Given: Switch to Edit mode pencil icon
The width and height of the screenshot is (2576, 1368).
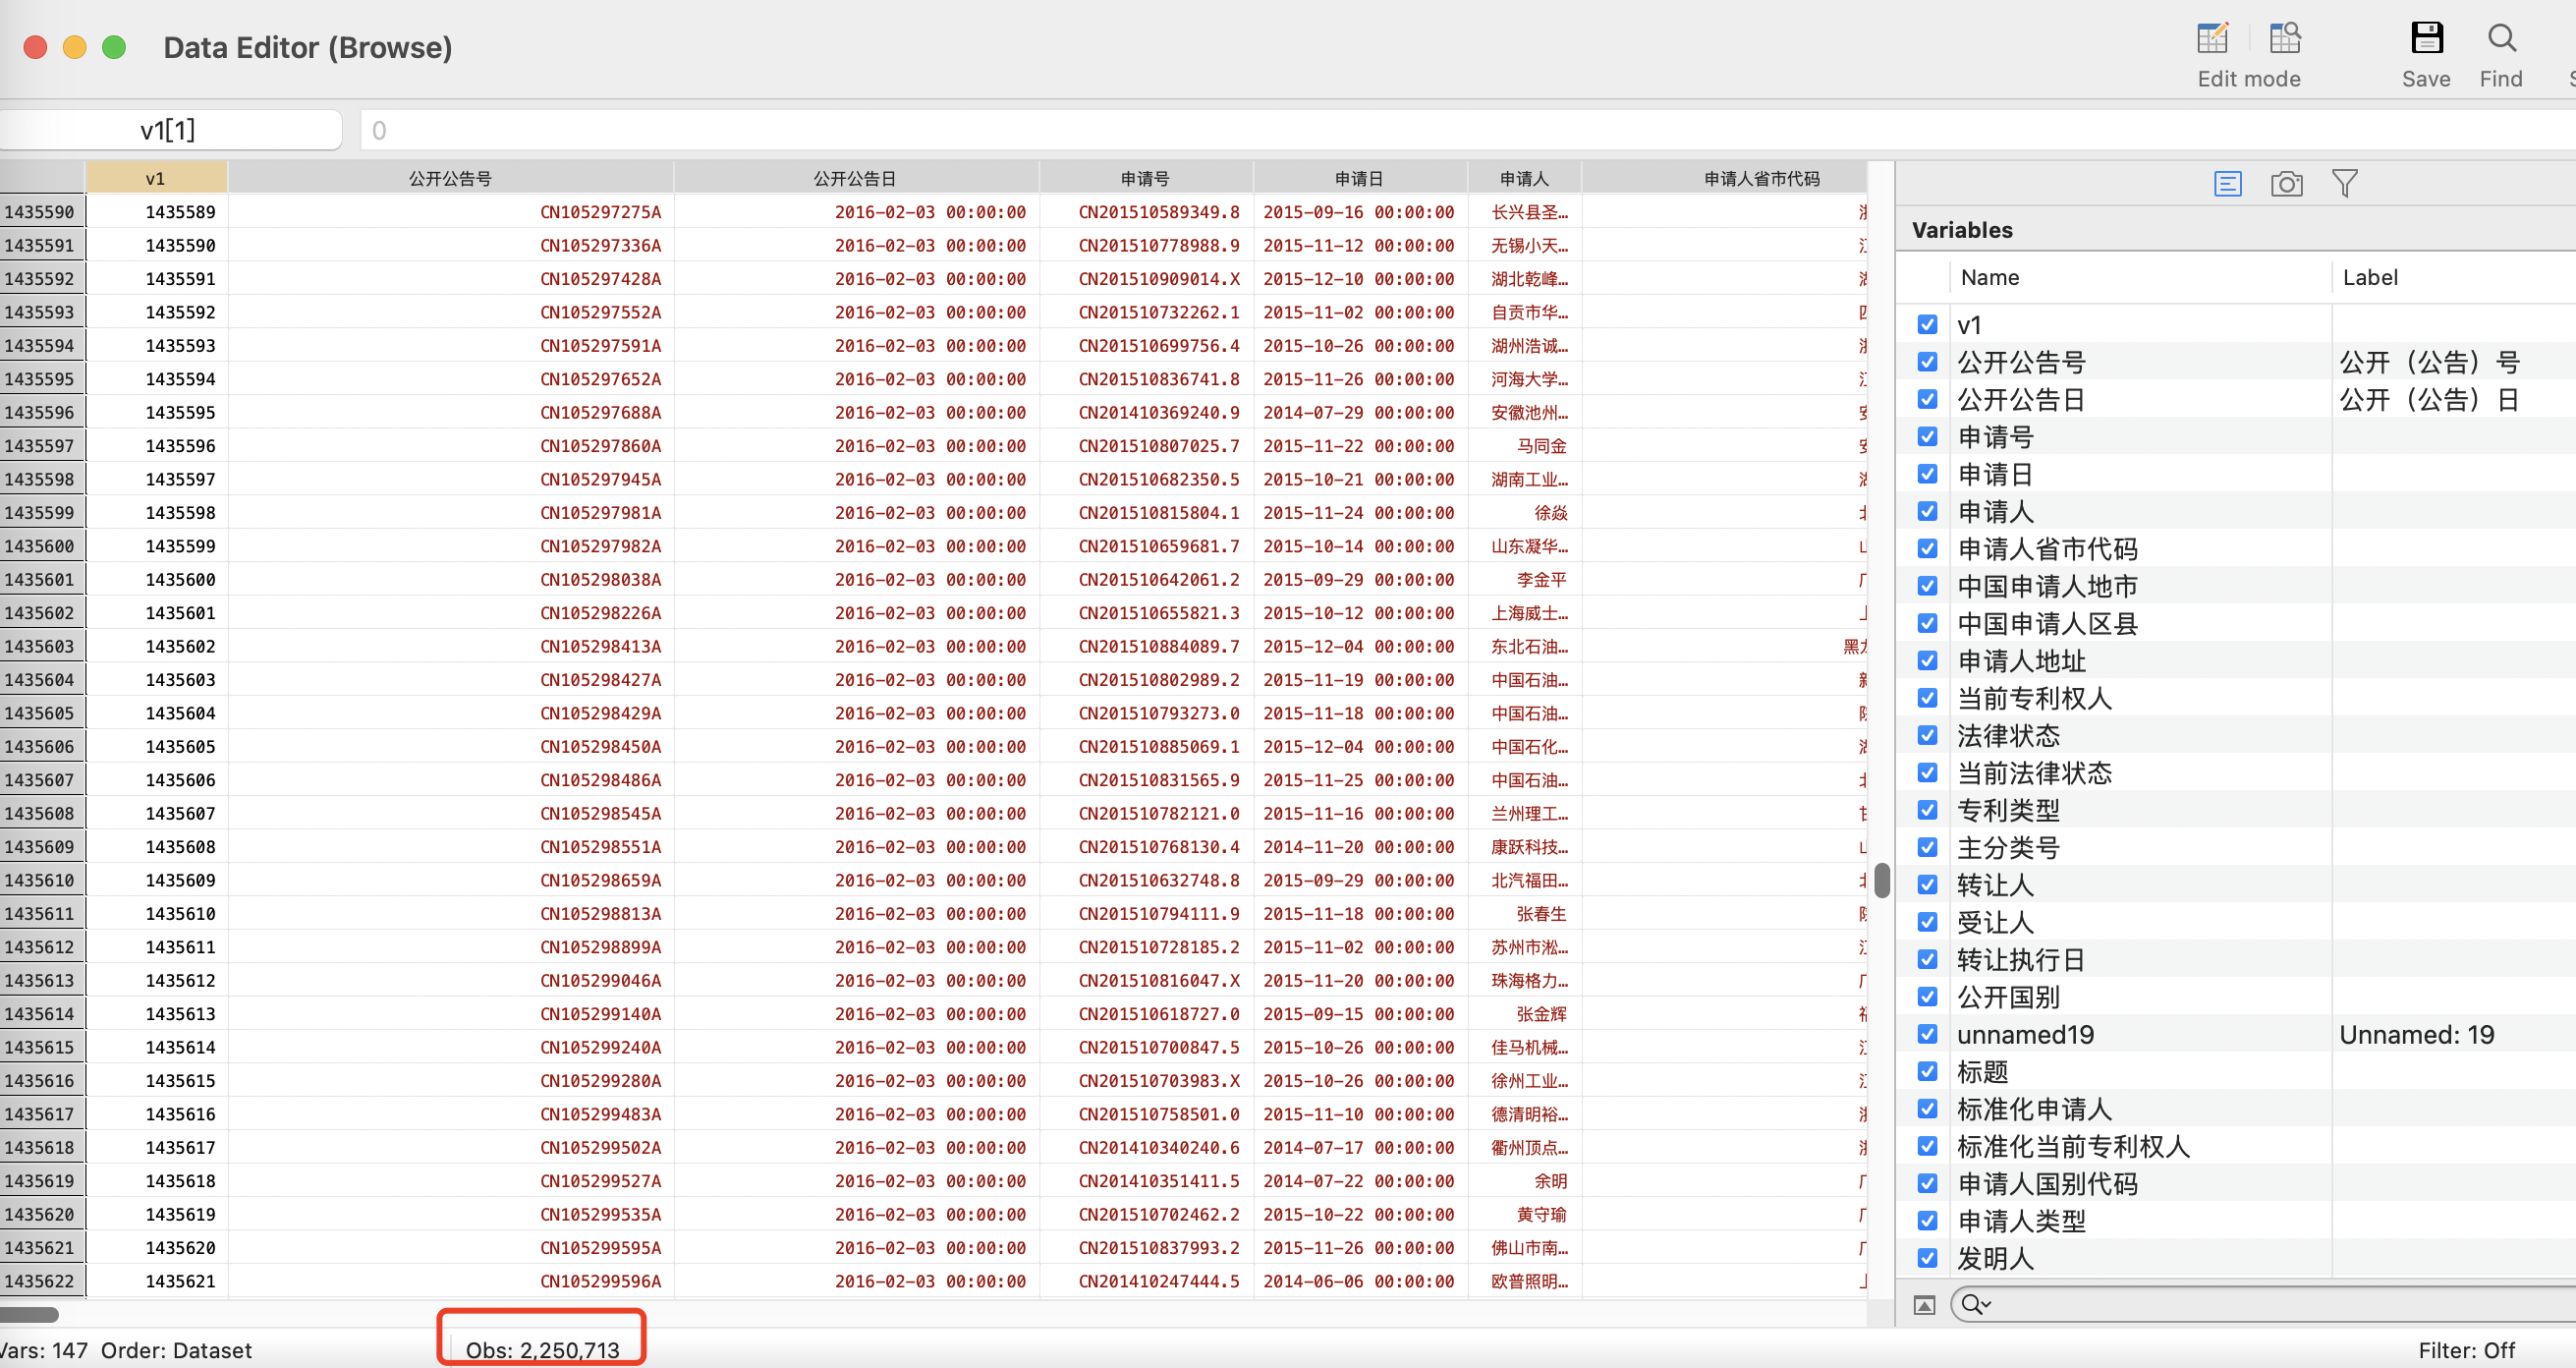Looking at the screenshot, I should tap(2212, 38).
